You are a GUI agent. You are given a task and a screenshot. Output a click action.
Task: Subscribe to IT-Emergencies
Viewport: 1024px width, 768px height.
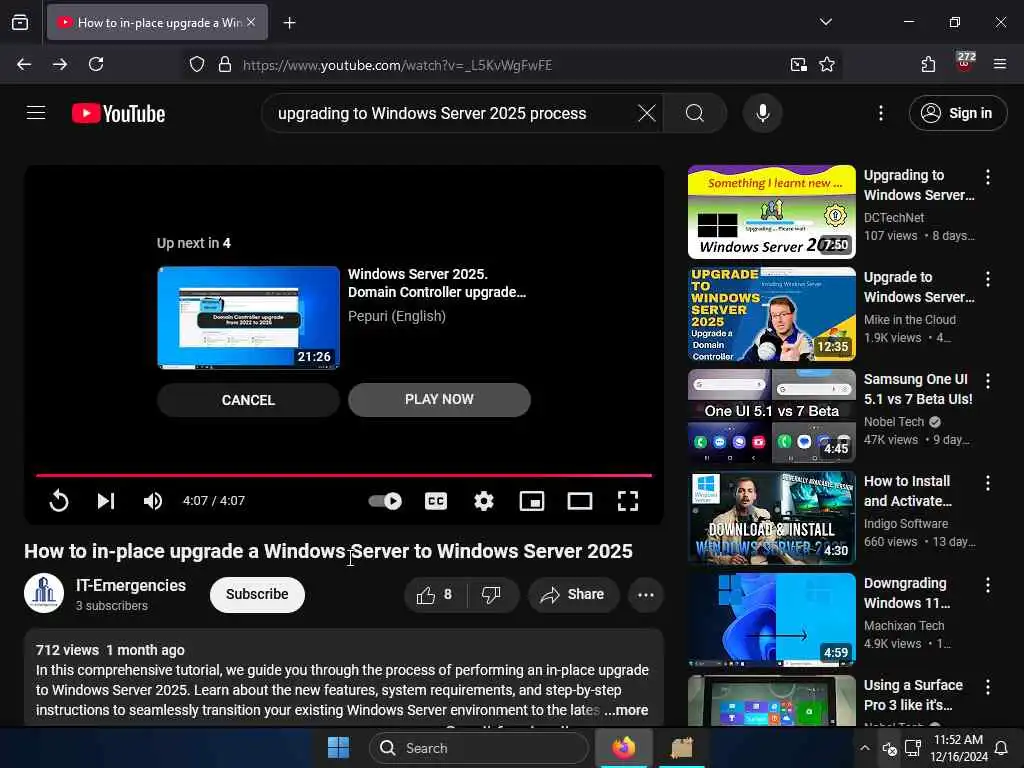(x=257, y=594)
